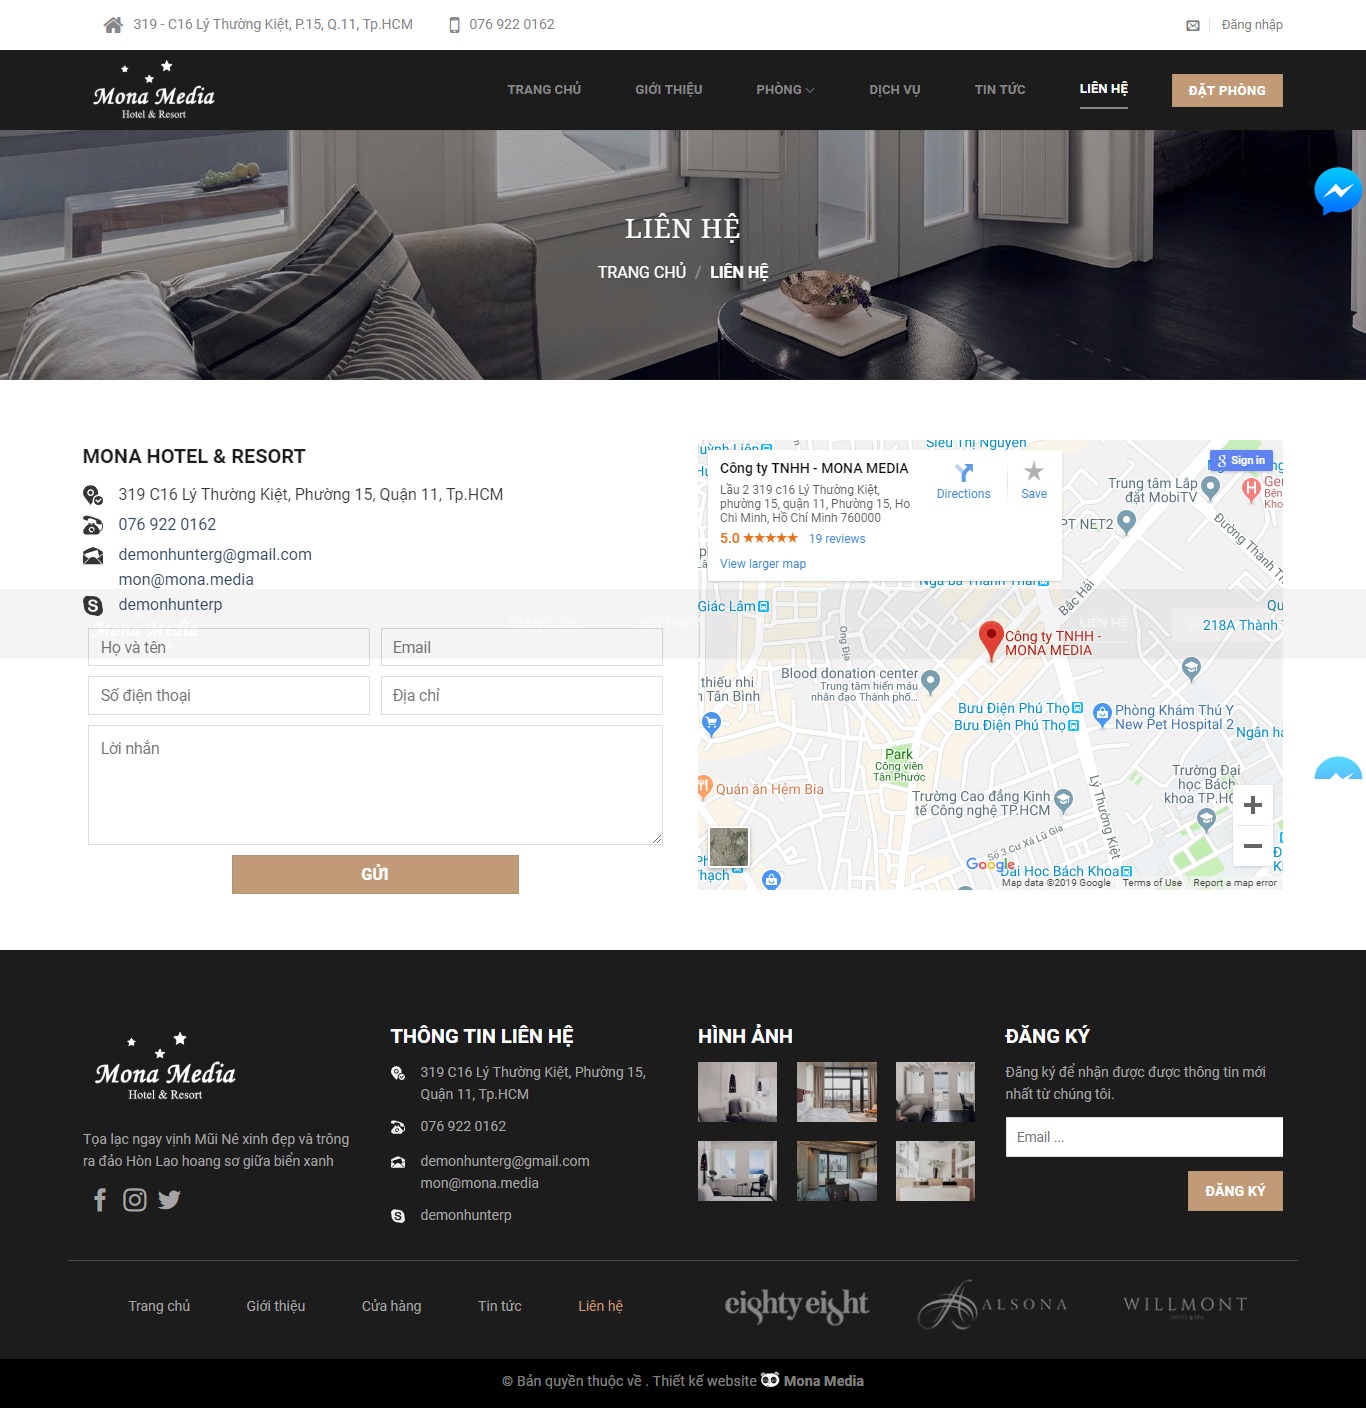Click the home icon beside the top address
This screenshot has width=1366, height=1408.
[113, 25]
